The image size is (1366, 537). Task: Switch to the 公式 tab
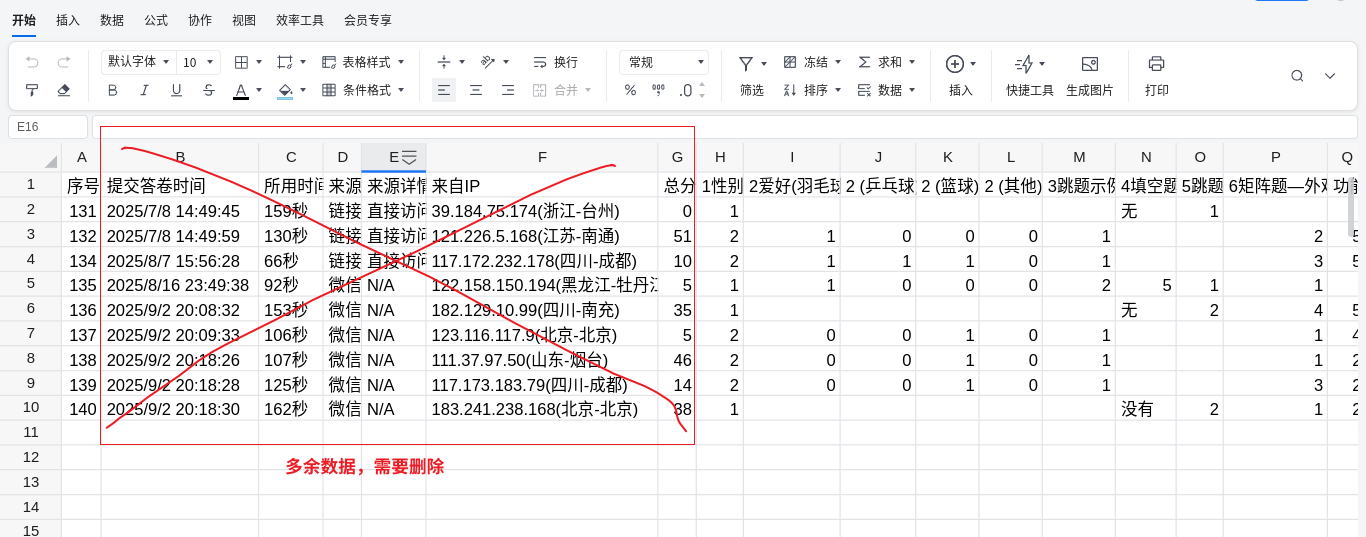tap(156, 20)
